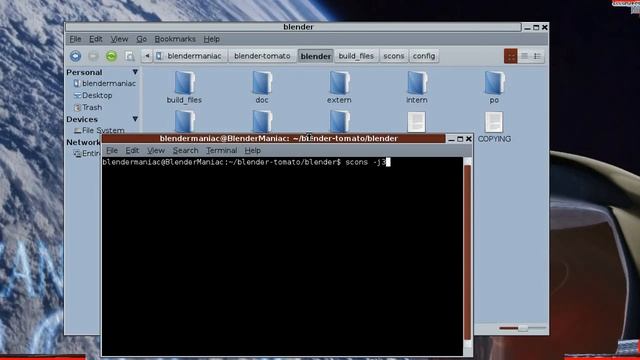
Task: Open file manager File menu
Action: [x=75, y=39]
